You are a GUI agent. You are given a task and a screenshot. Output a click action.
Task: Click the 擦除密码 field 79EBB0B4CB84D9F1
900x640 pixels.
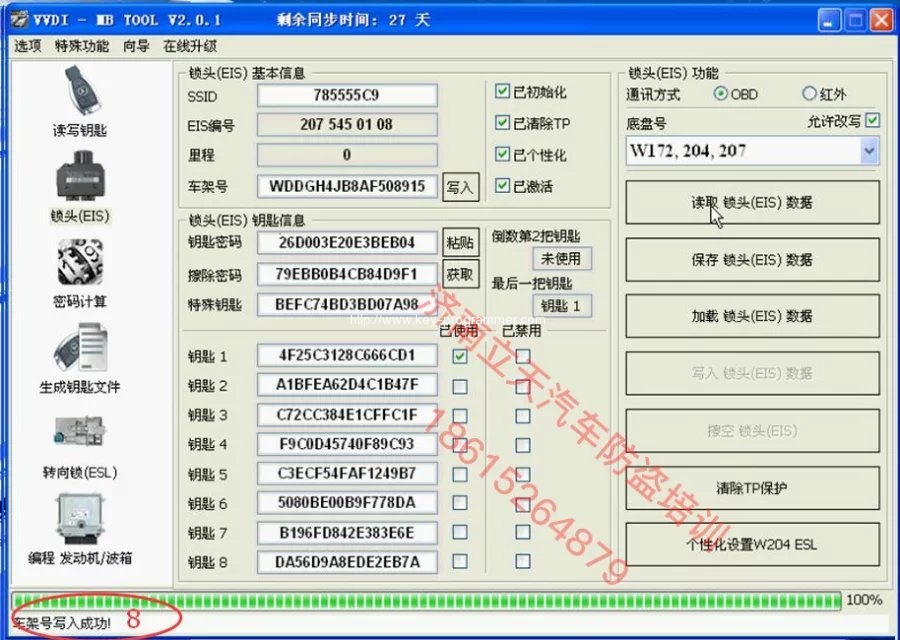click(347, 274)
